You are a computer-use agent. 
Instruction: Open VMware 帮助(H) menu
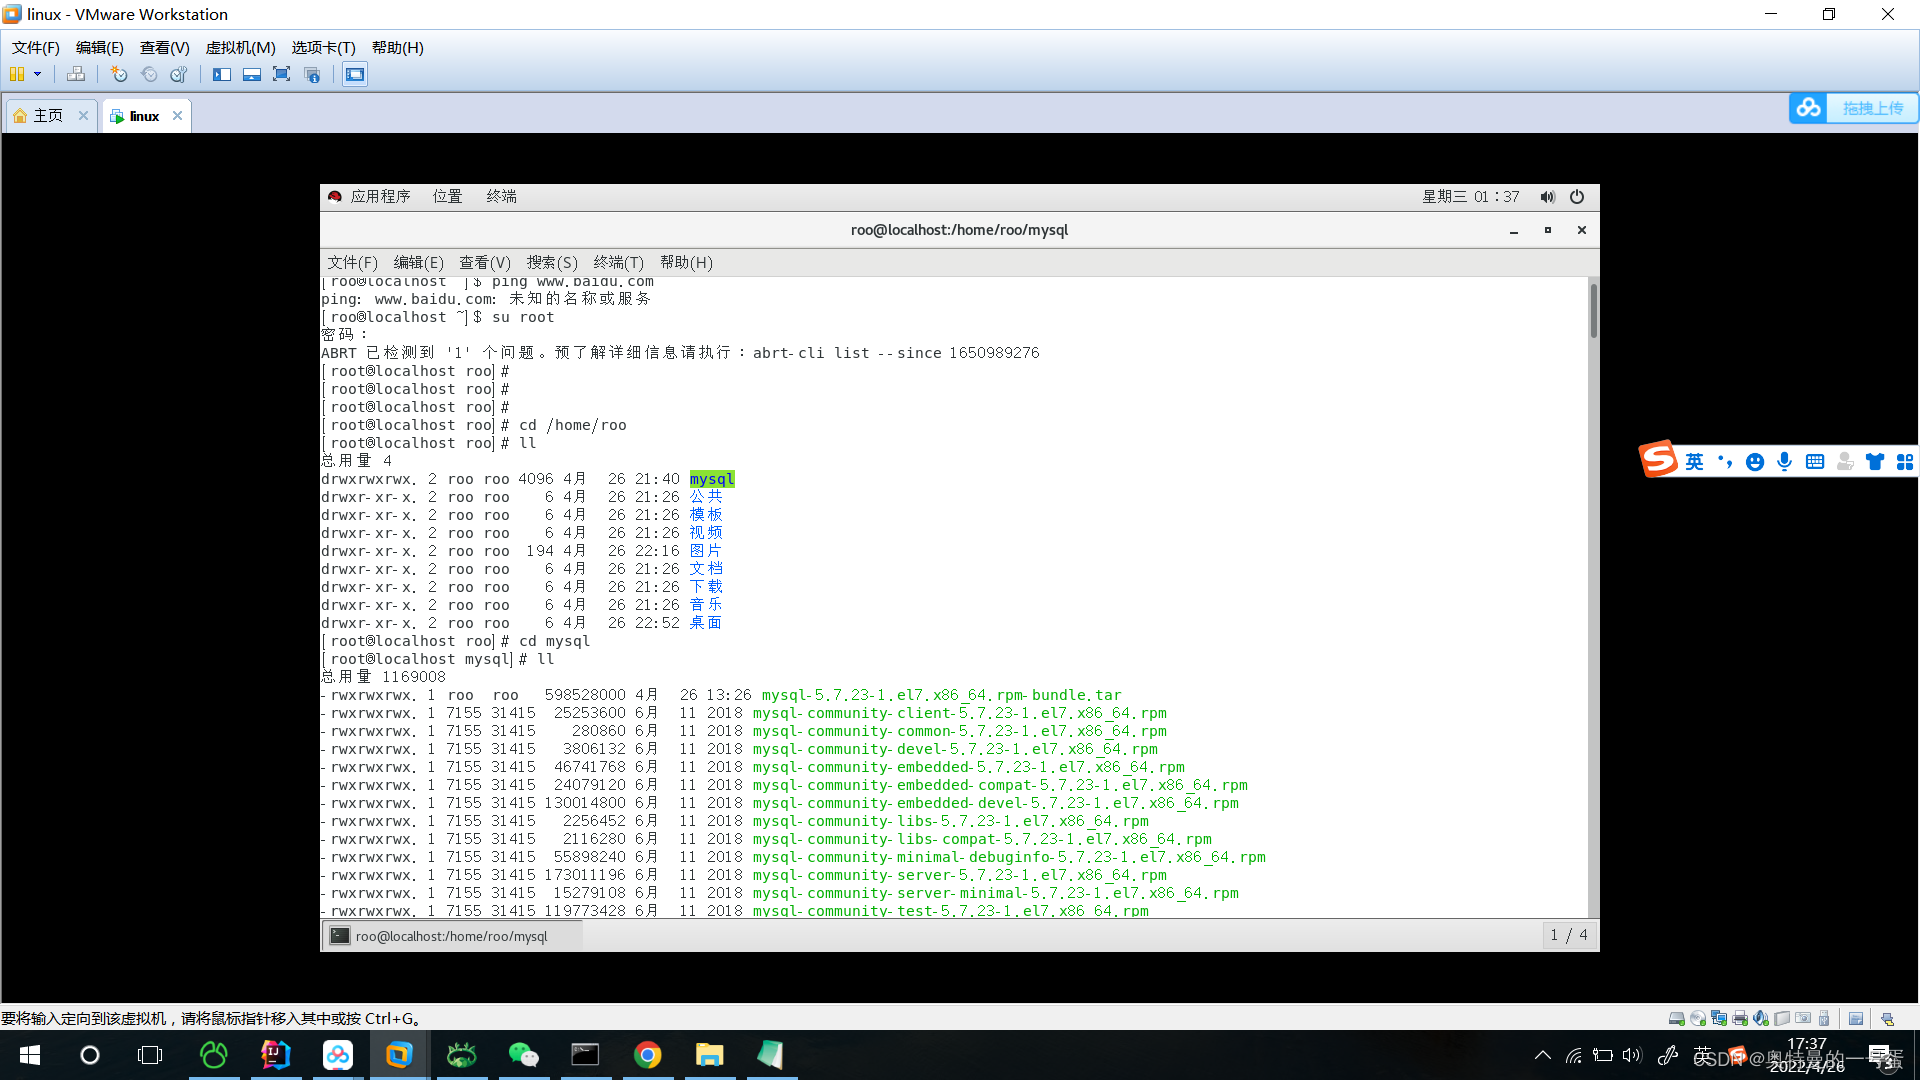coord(397,47)
